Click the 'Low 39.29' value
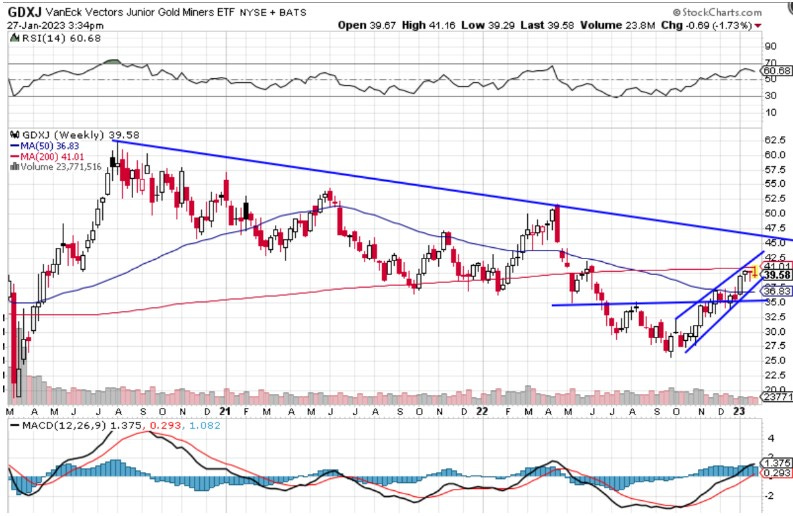Screen dimensions: 793x516 (486, 25)
